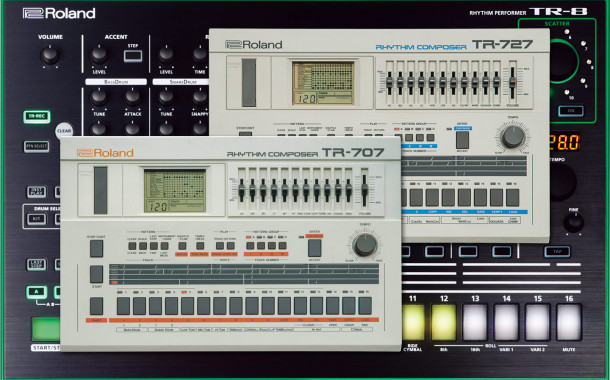Tap step key 1 on TR-707

pos(123,306)
